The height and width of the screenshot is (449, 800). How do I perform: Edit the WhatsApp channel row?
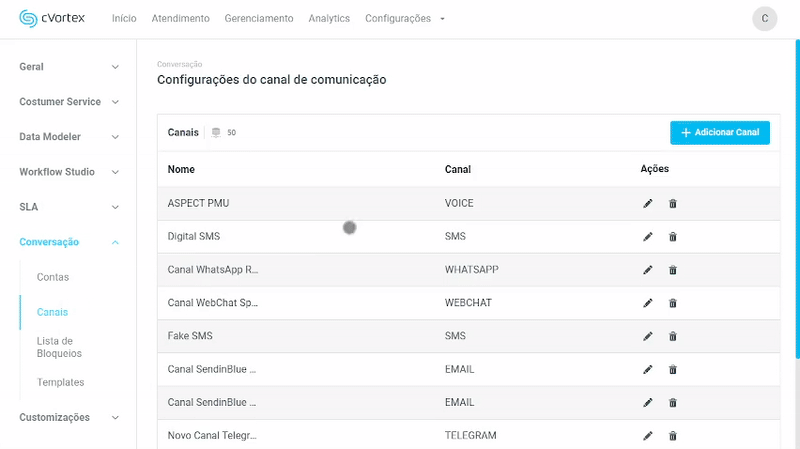pos(647,270)
